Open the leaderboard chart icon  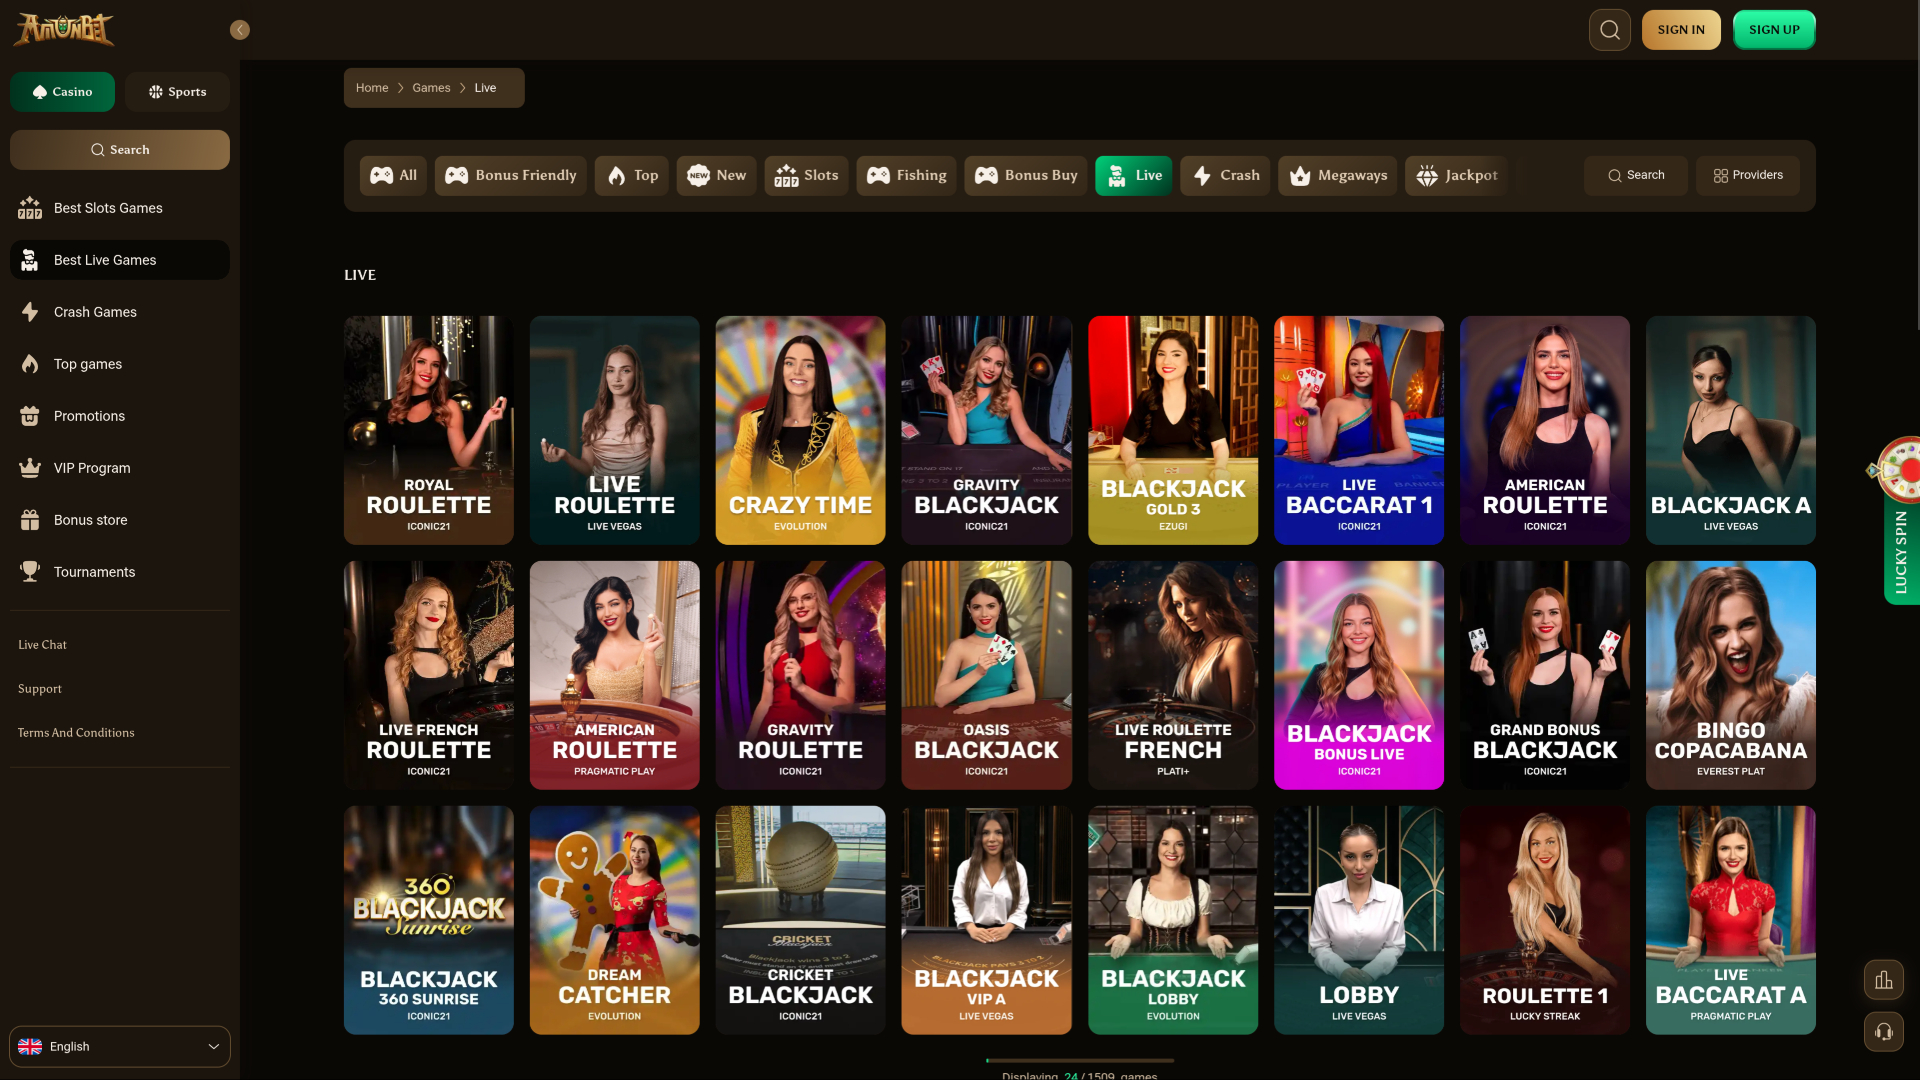1883,980
